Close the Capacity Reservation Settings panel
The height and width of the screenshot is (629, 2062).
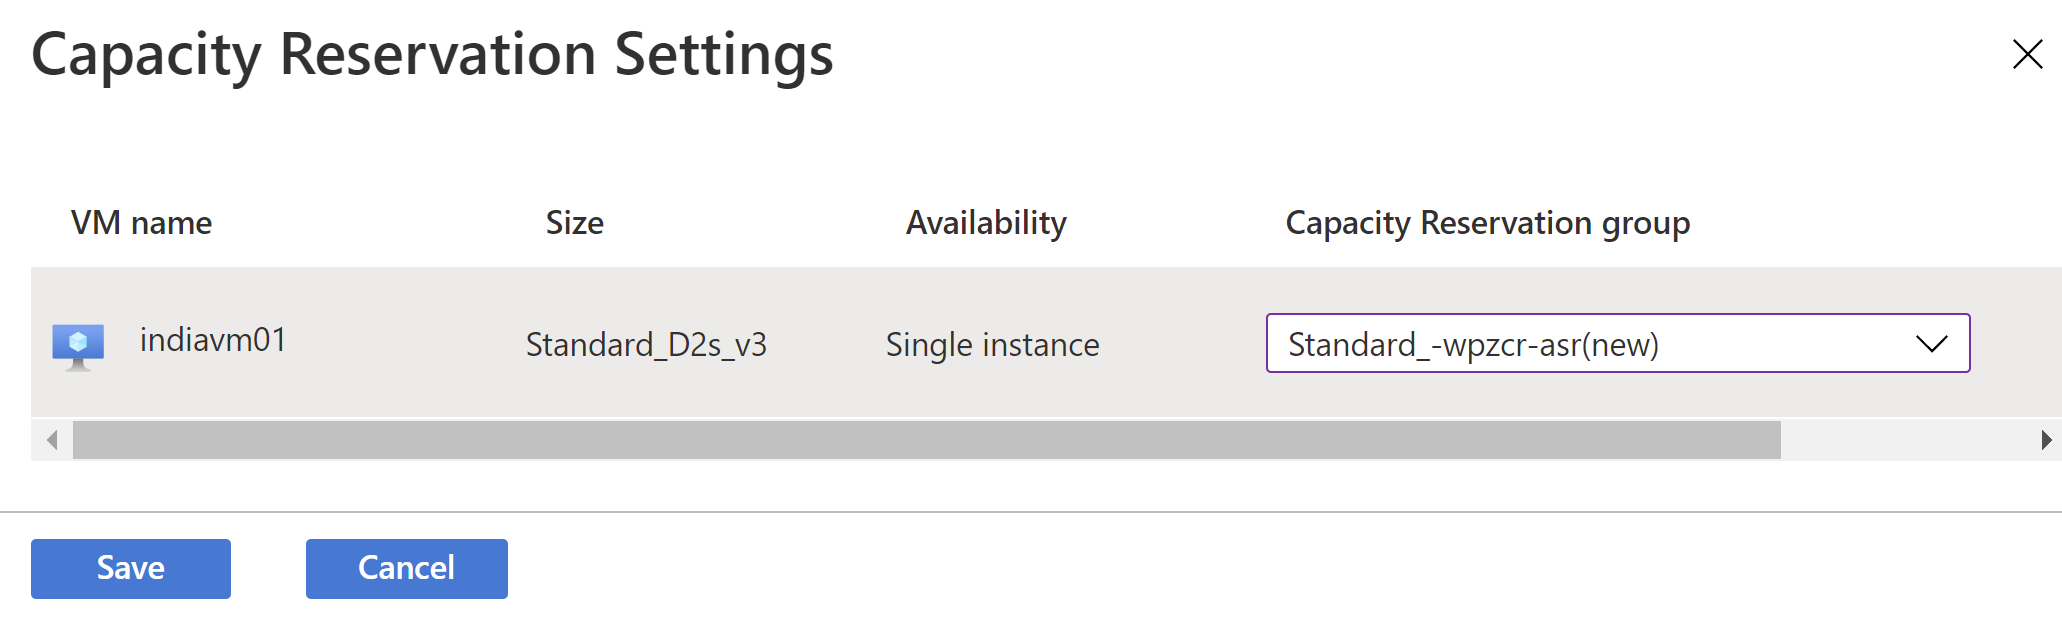point(2027,54)
